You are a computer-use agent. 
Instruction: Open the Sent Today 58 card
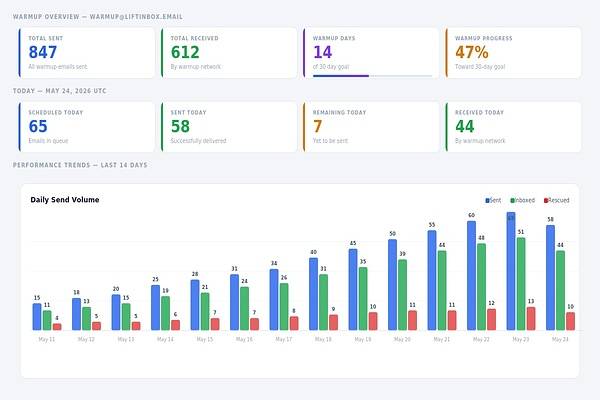pyautogui.click(x=229, y=127)
